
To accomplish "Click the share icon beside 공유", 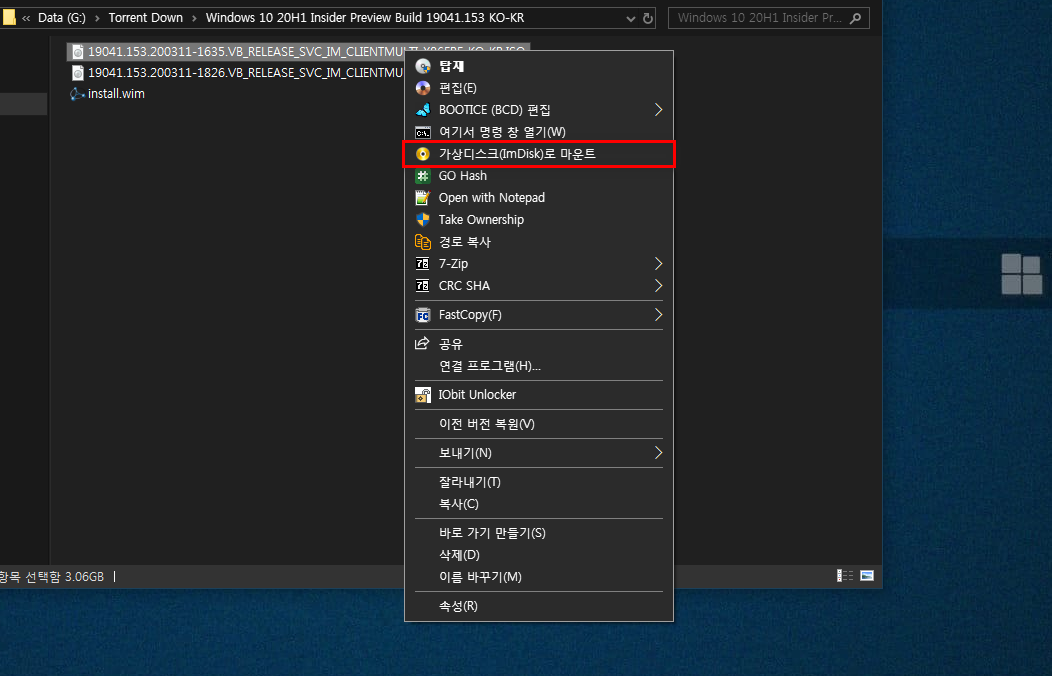I will 422,343.
